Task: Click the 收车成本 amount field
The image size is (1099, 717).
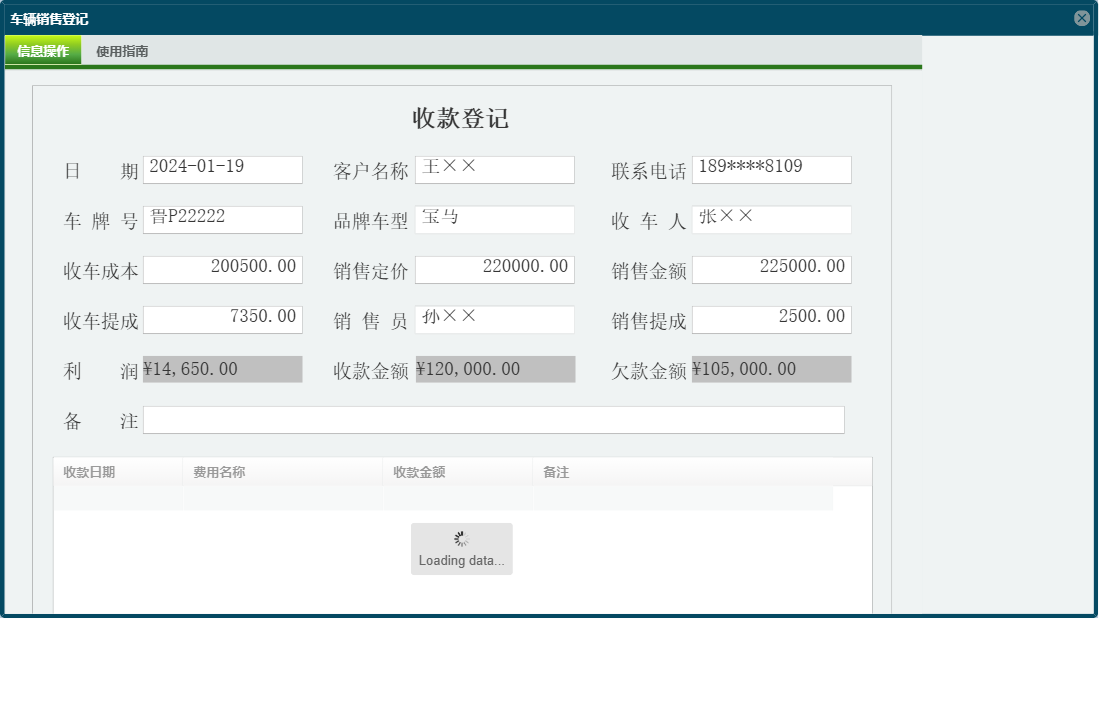Action: (222, 269)
